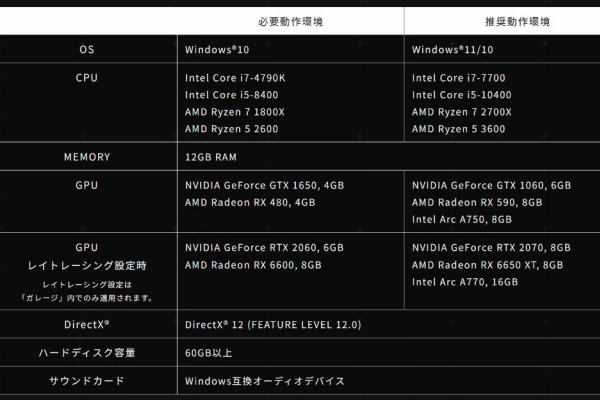
Task: Click the レイトレーシング設定時 label
Action: 87,265
